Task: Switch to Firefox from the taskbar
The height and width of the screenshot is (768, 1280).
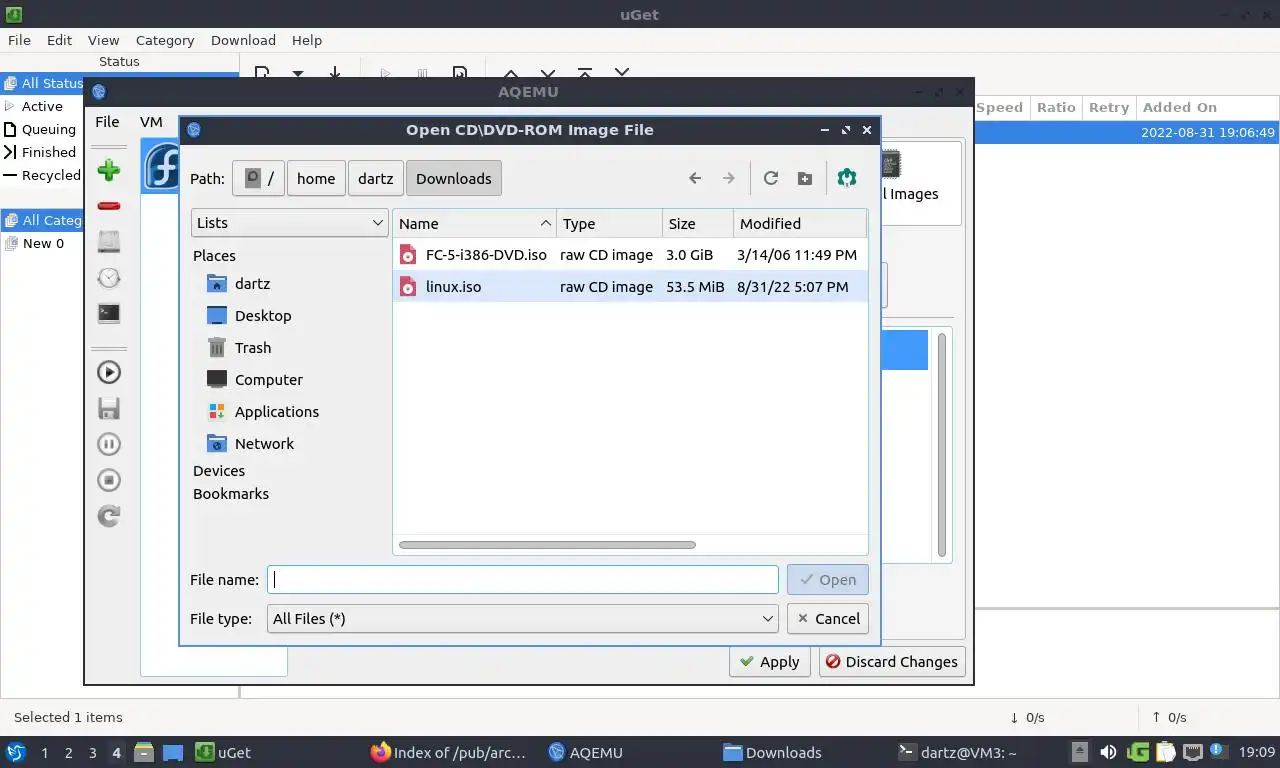Action: click(448, 752)
